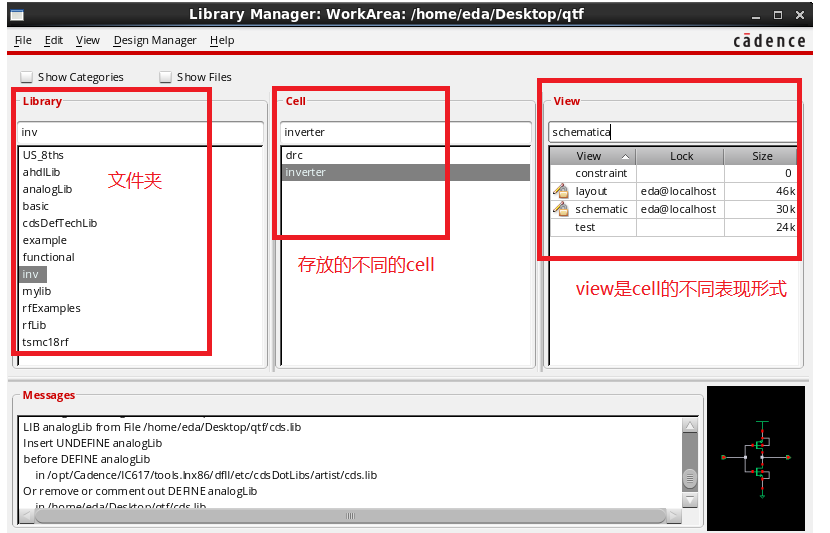
Task: Sort by the Lock column header
Action: coord(681,156)
